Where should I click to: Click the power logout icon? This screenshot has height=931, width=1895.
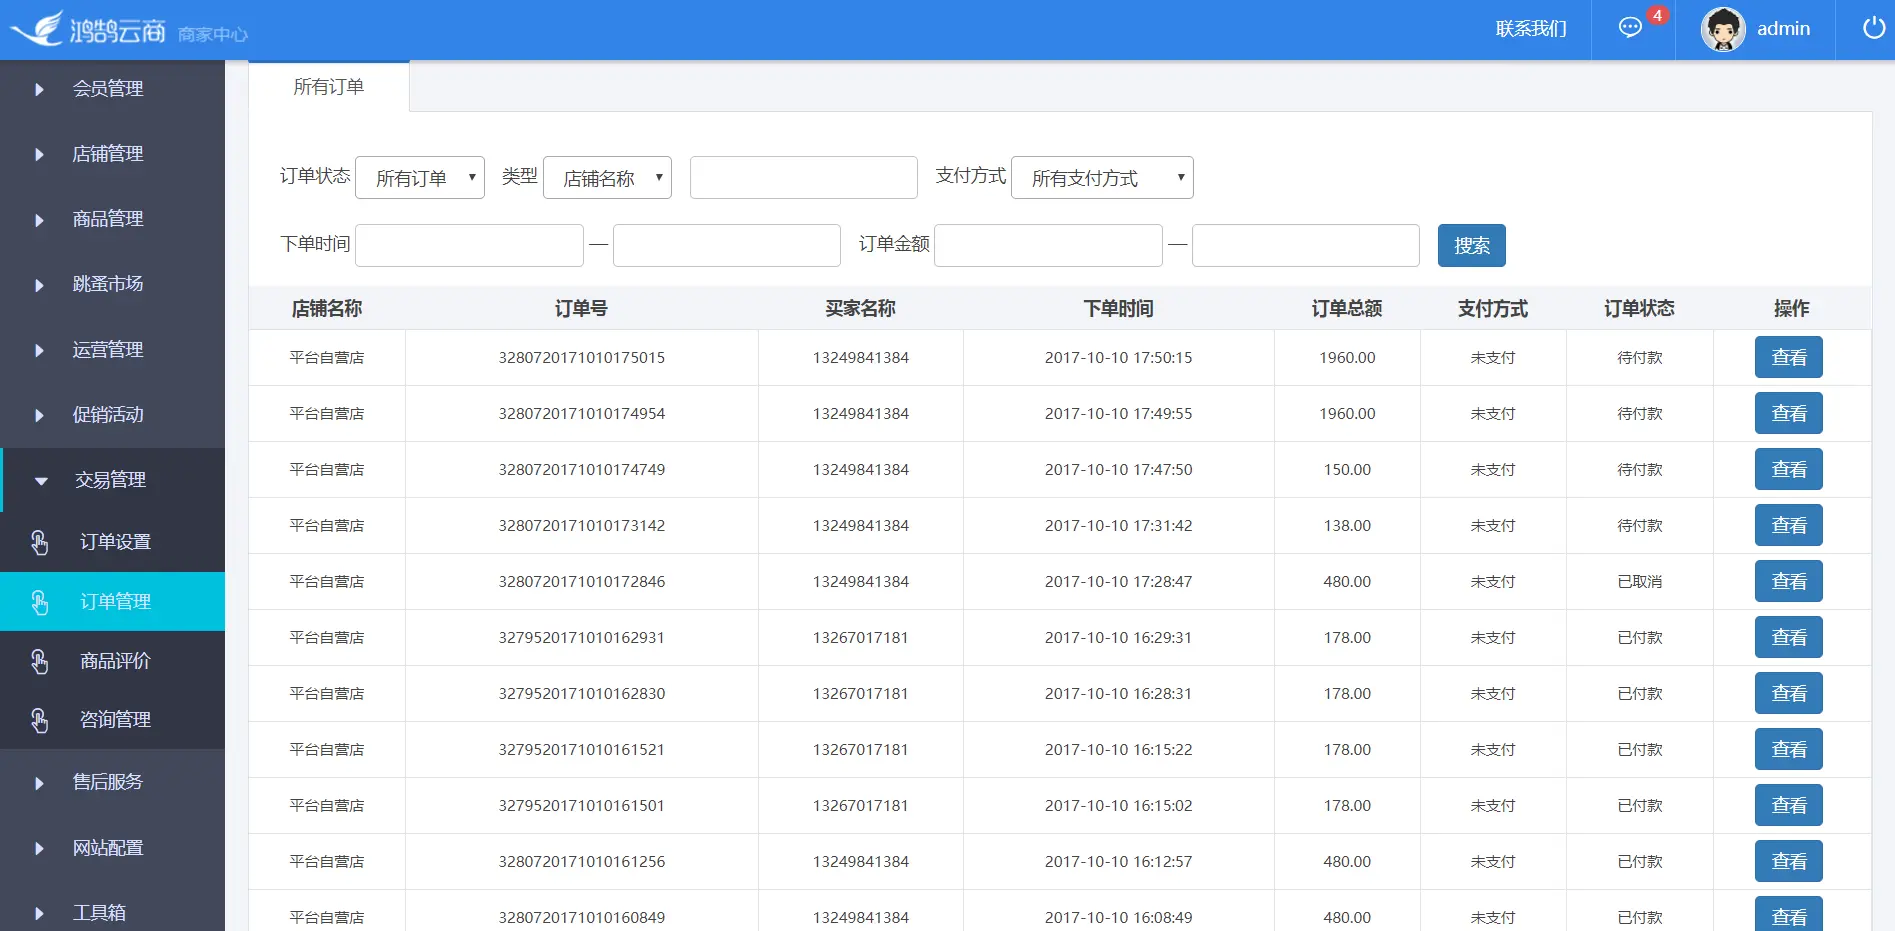(1874, 28)
